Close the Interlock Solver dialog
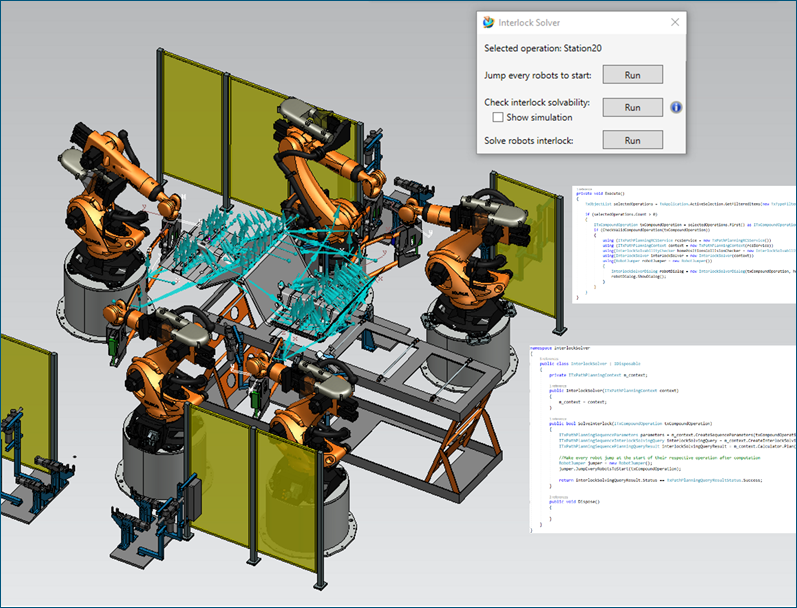The image size is (797, 608). (675, 21)
